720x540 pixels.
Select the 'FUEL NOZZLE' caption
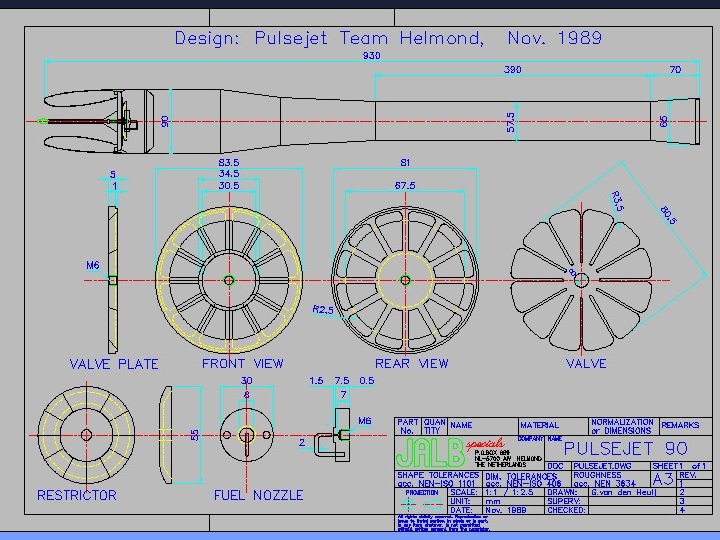[x=259, y=495]
